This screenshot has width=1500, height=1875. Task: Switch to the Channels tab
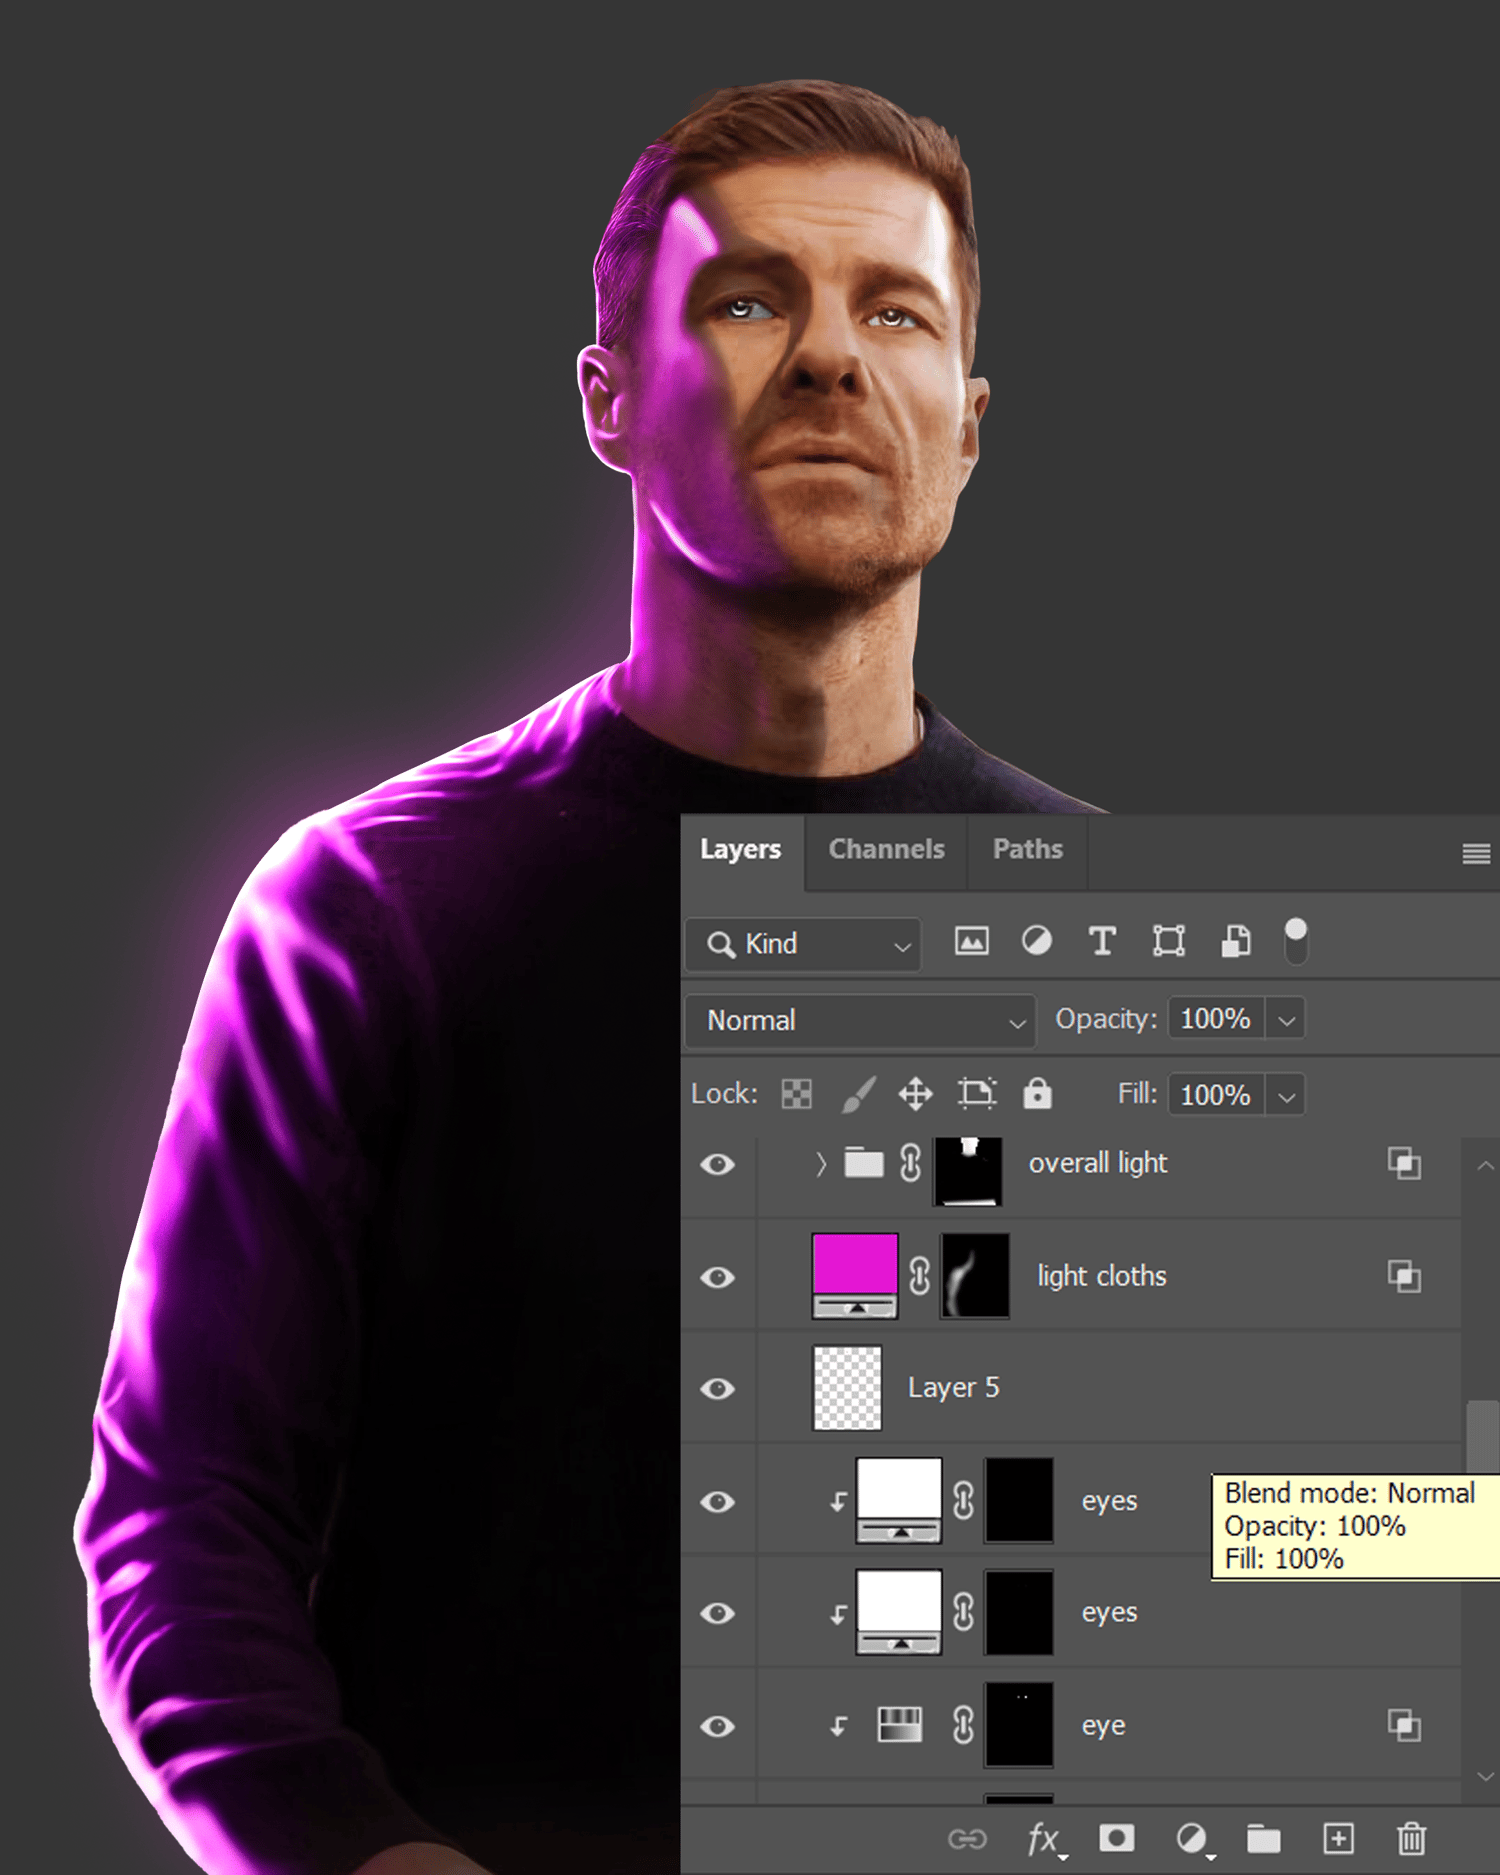click(x=886, y=849)
